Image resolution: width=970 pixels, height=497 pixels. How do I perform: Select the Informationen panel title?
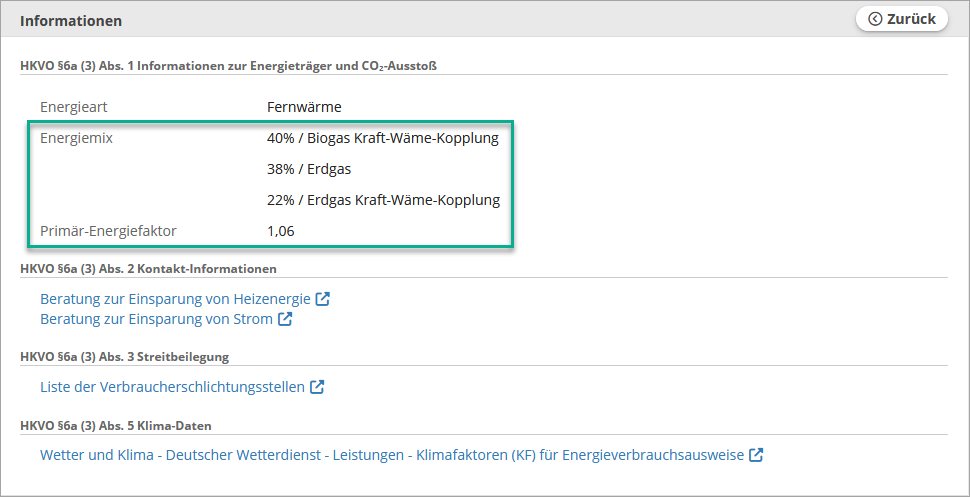pos(71,20)
